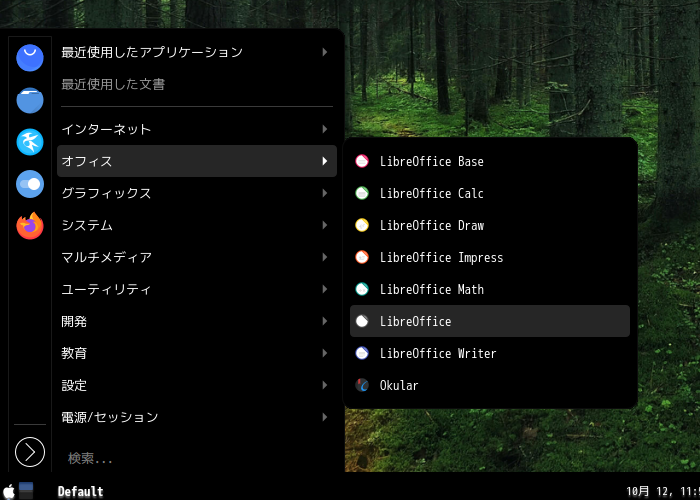700x500 pixels.
Task: Open the blue bird icon in sidebar
Action: (30, 142)
